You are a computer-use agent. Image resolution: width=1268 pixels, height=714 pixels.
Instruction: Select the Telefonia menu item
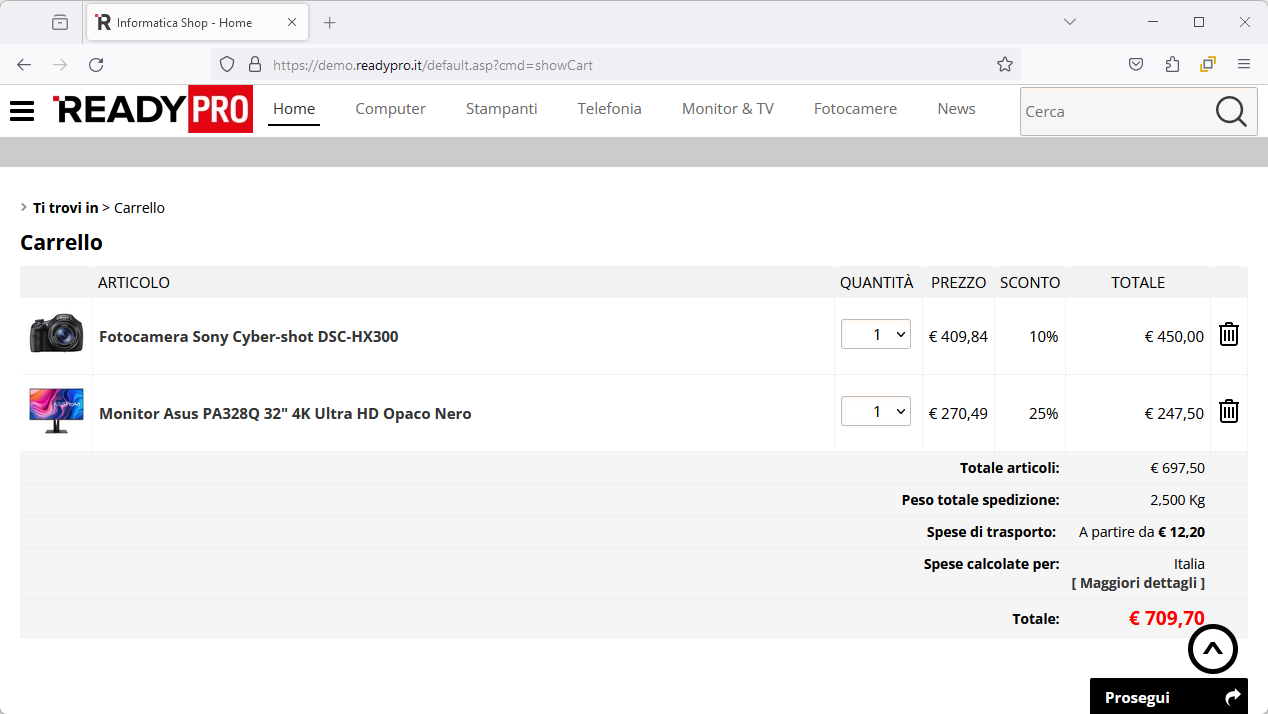pos(610,109)
